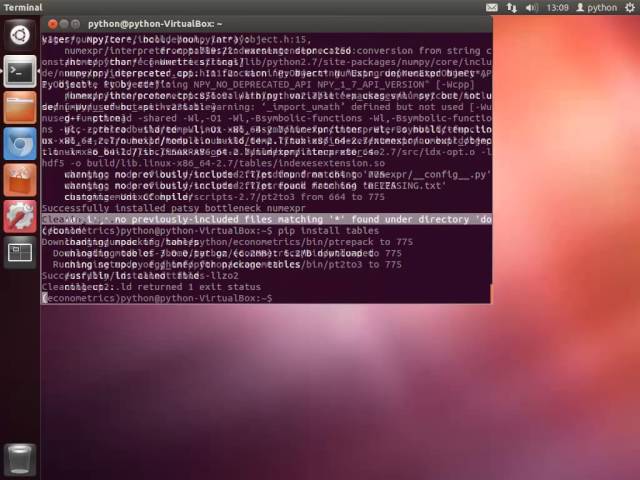640x480 pixels.
Task: Click the 'ld returned 1 exit status' line
Action: coord(151,287)
